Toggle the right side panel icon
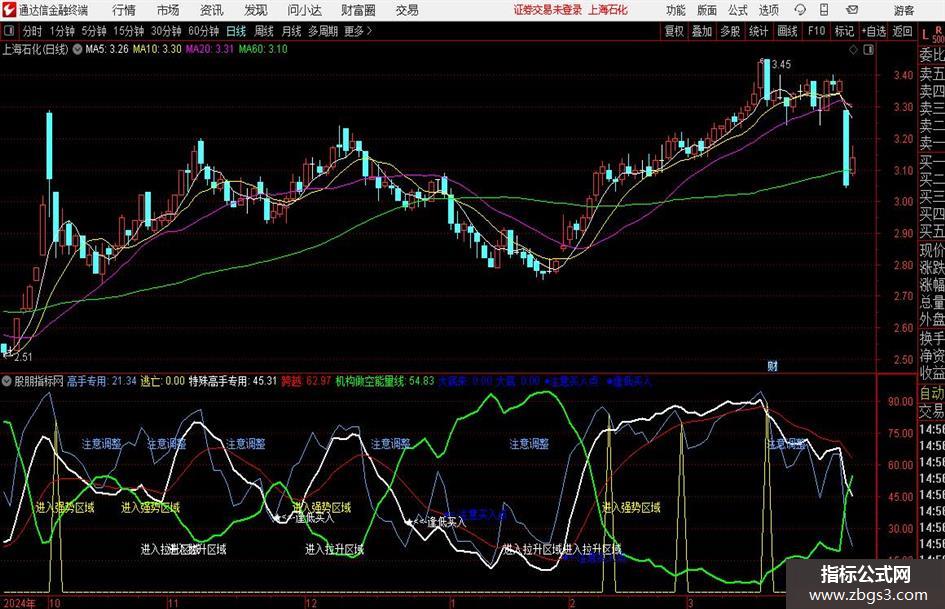Viewport: 945px width, 609px height. 868,50
